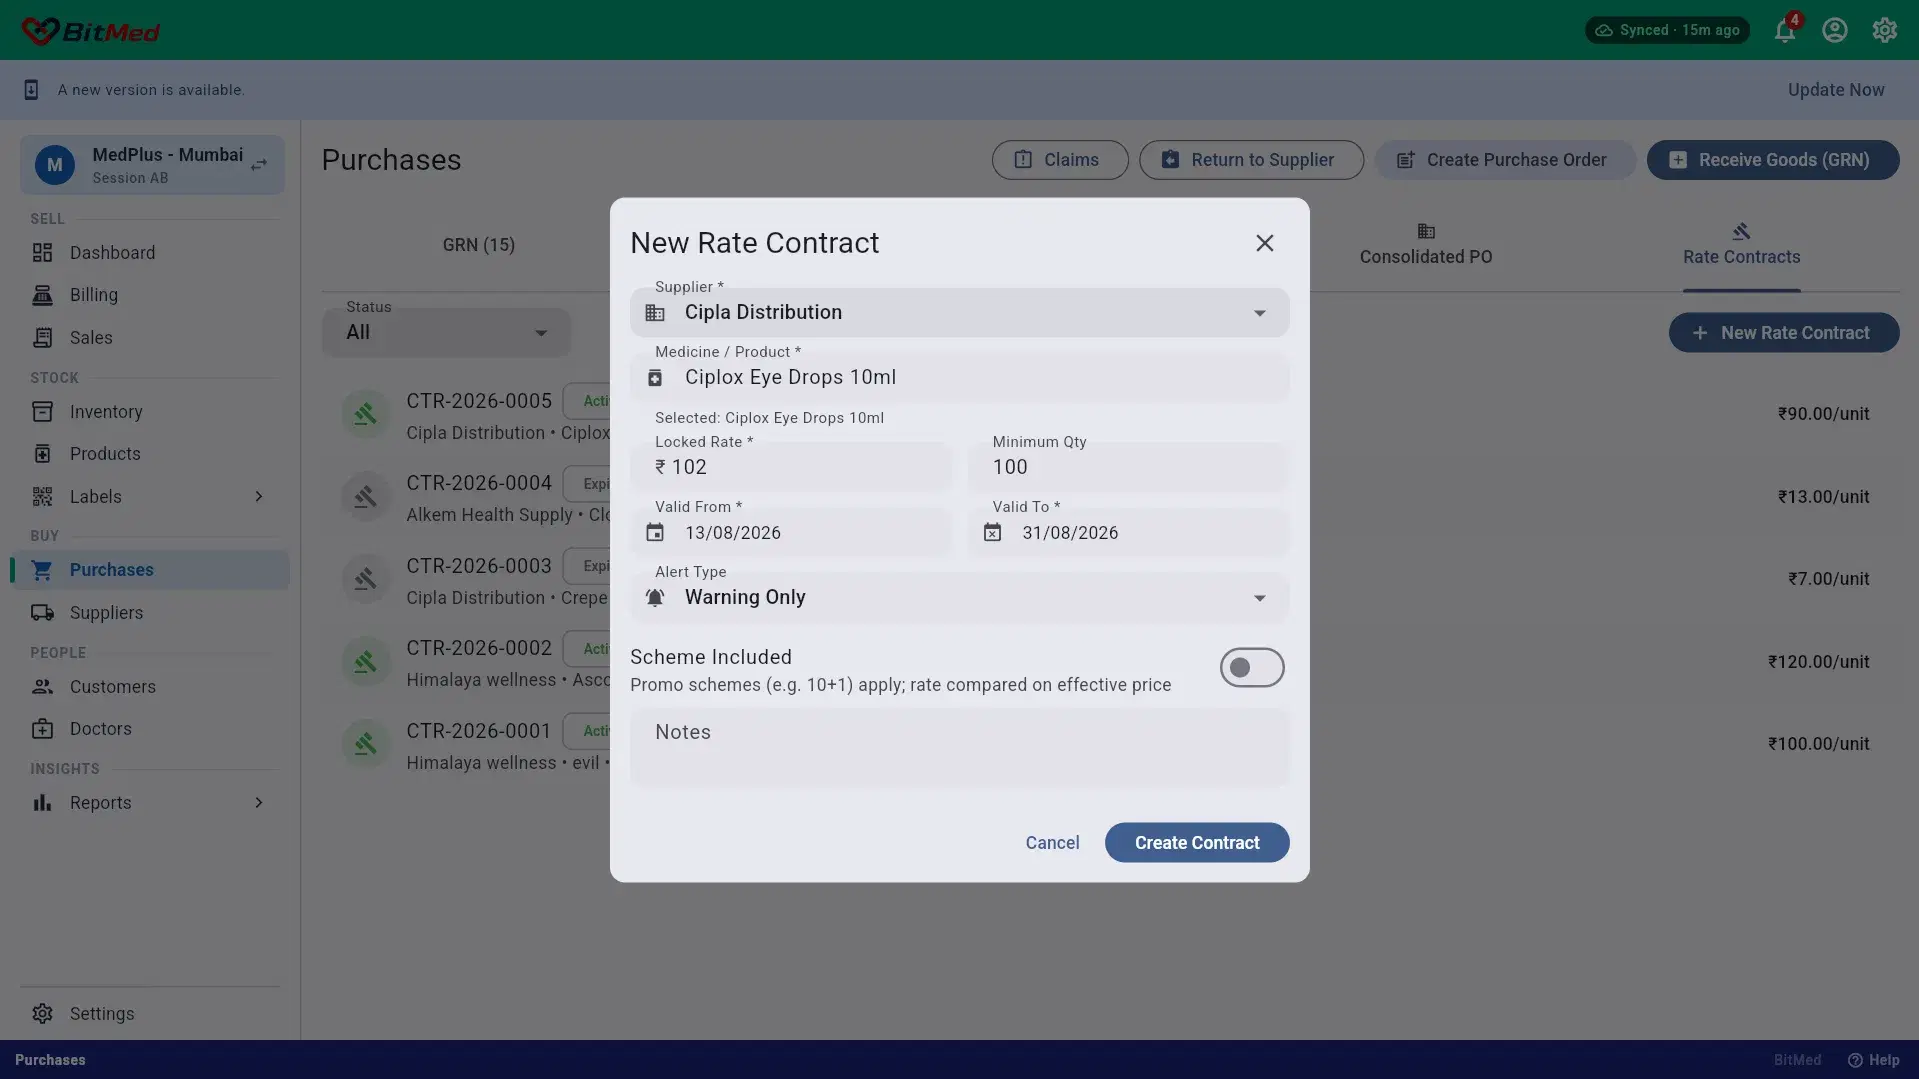Screen dimensions: 1919x1079
Task: Click the MedPlus - Mumbai store name
Action: tap(167, 155)
